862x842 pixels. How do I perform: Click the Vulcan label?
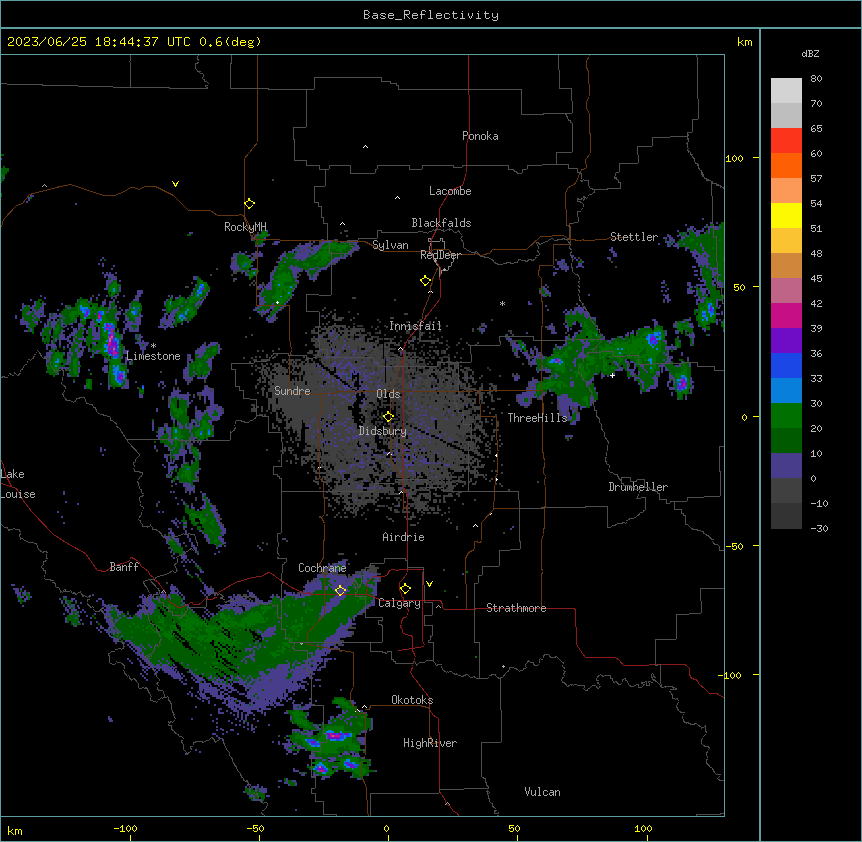click(x=543, y=792)
